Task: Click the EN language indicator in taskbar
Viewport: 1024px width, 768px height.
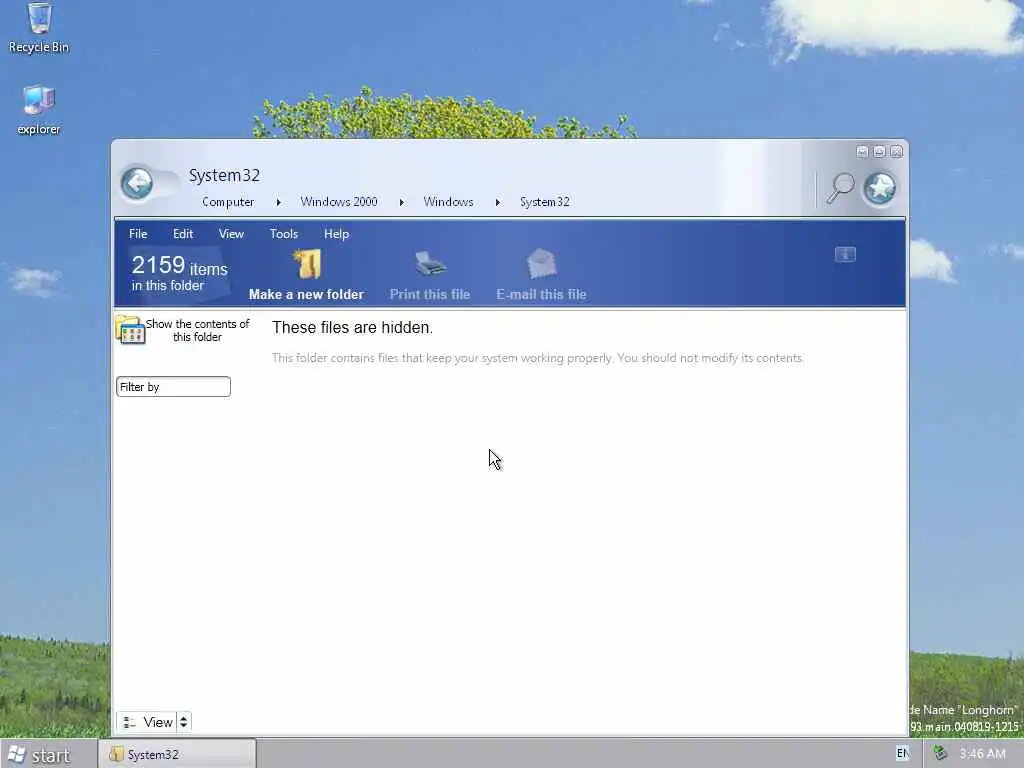Action: pos(903,753)
